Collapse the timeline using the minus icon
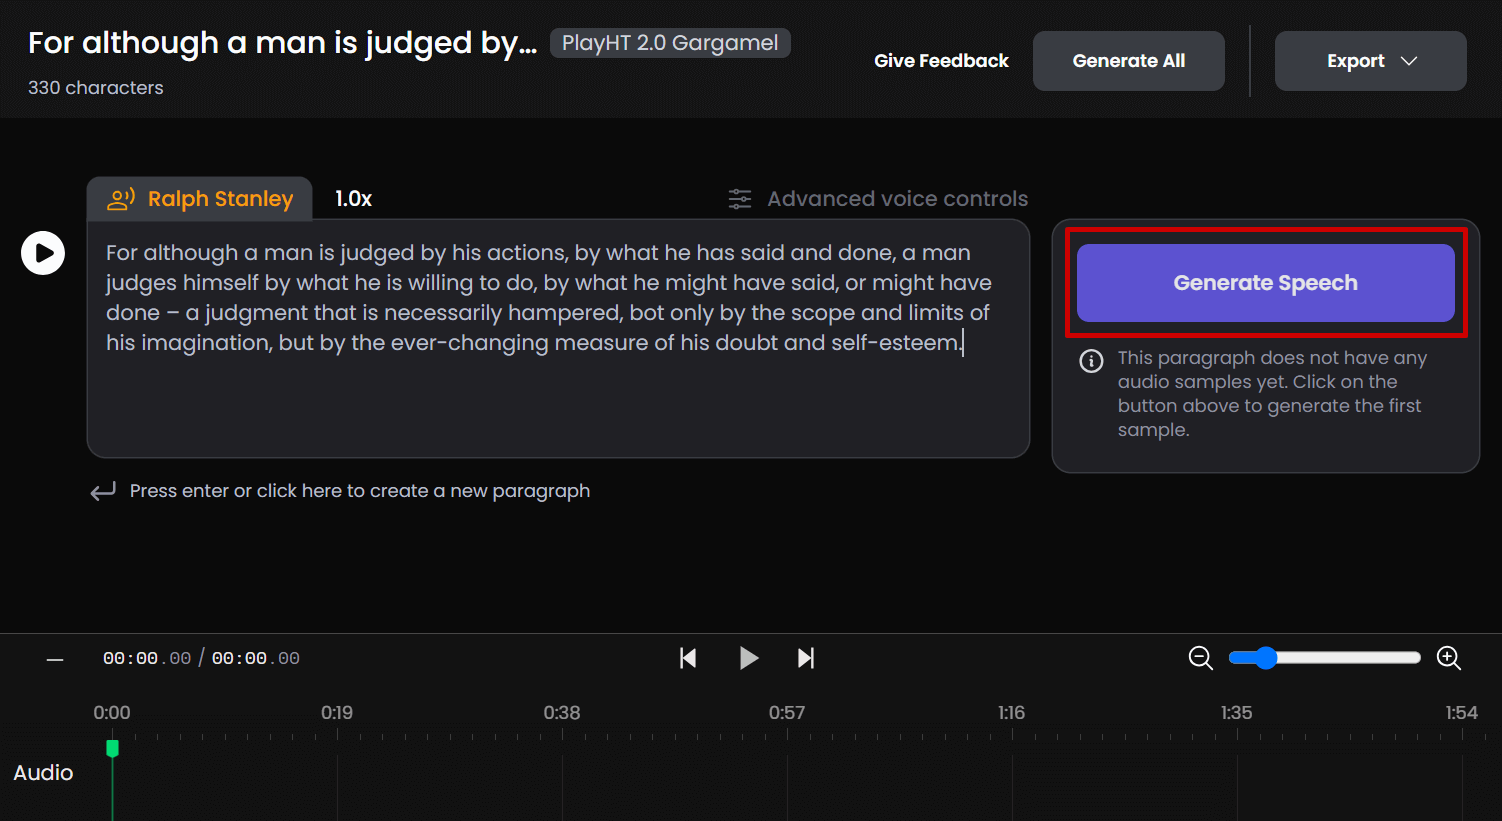 (55, 659)
